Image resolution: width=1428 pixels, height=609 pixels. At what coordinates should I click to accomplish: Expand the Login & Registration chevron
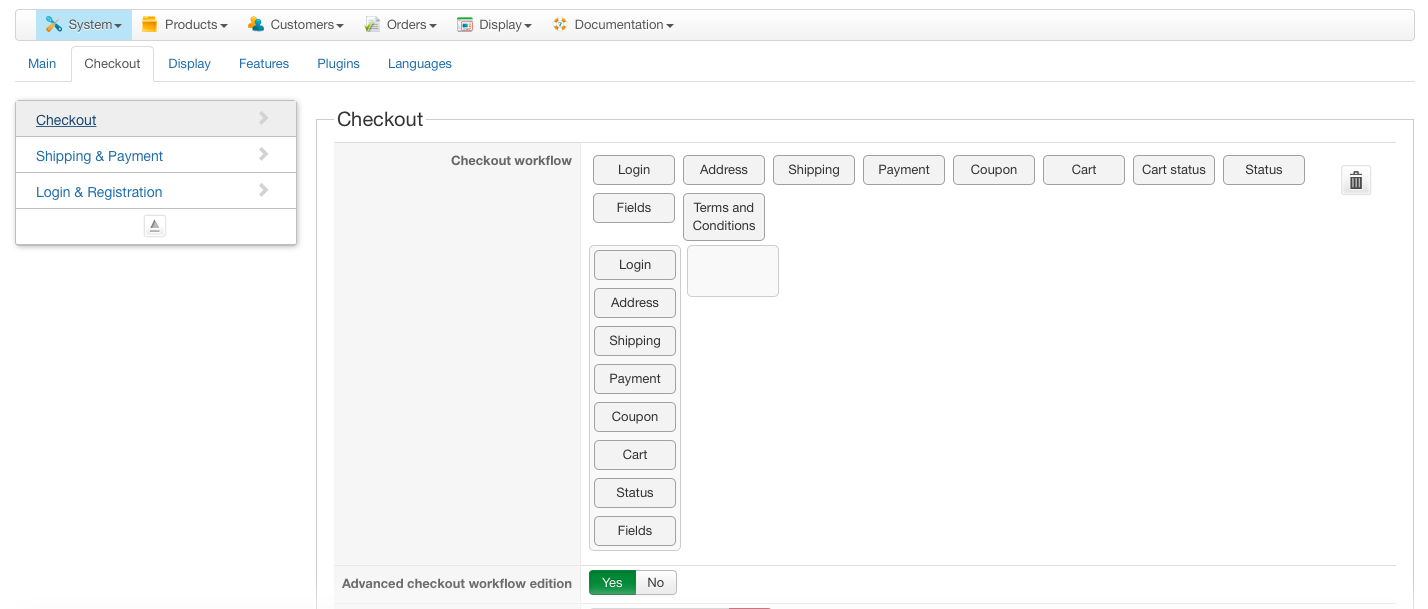(x=264, y=190)
